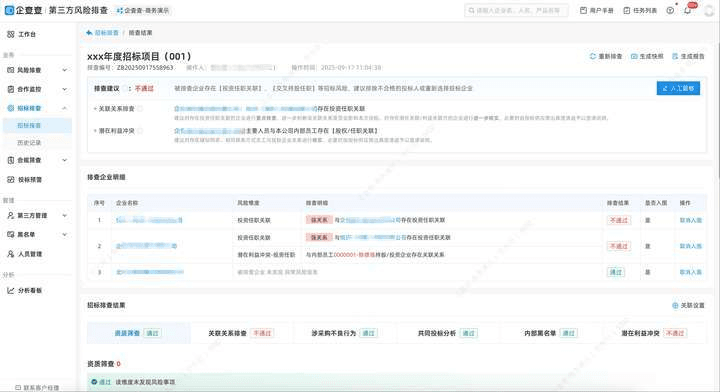Image resolution: width=720 pixels, height=392 pixels.
Task: Click the 招标排查 parent menu icon
Action: 11,108
